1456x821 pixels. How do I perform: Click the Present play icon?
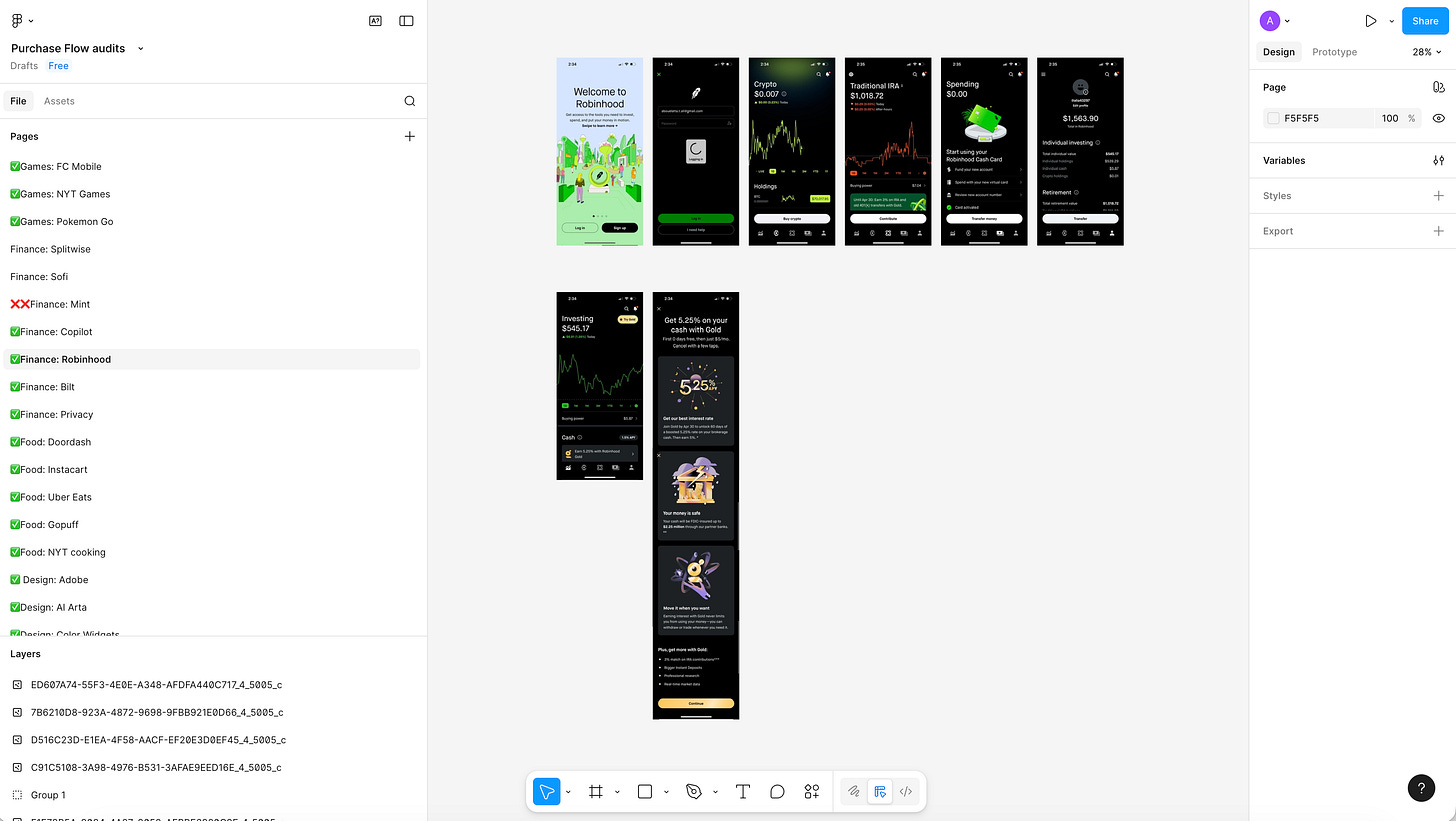pos(1371,20)
